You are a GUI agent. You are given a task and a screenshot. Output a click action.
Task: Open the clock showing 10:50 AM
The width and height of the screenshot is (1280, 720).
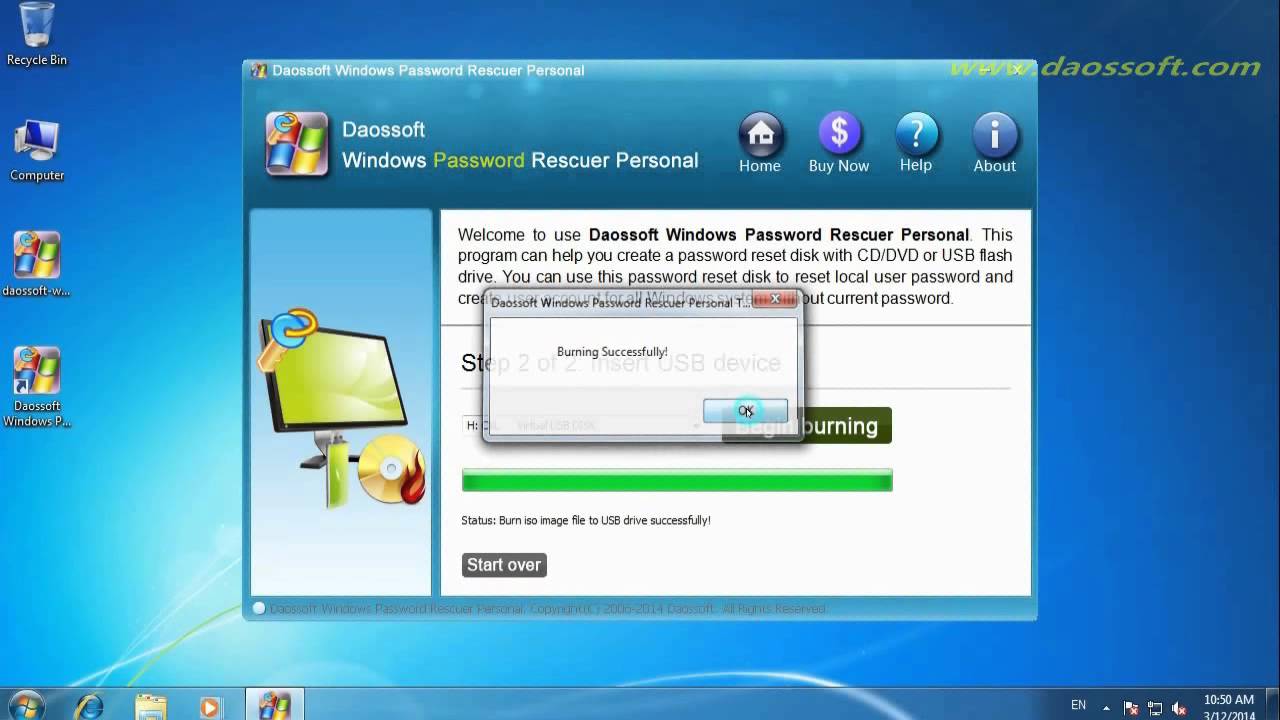(1230, 707)
